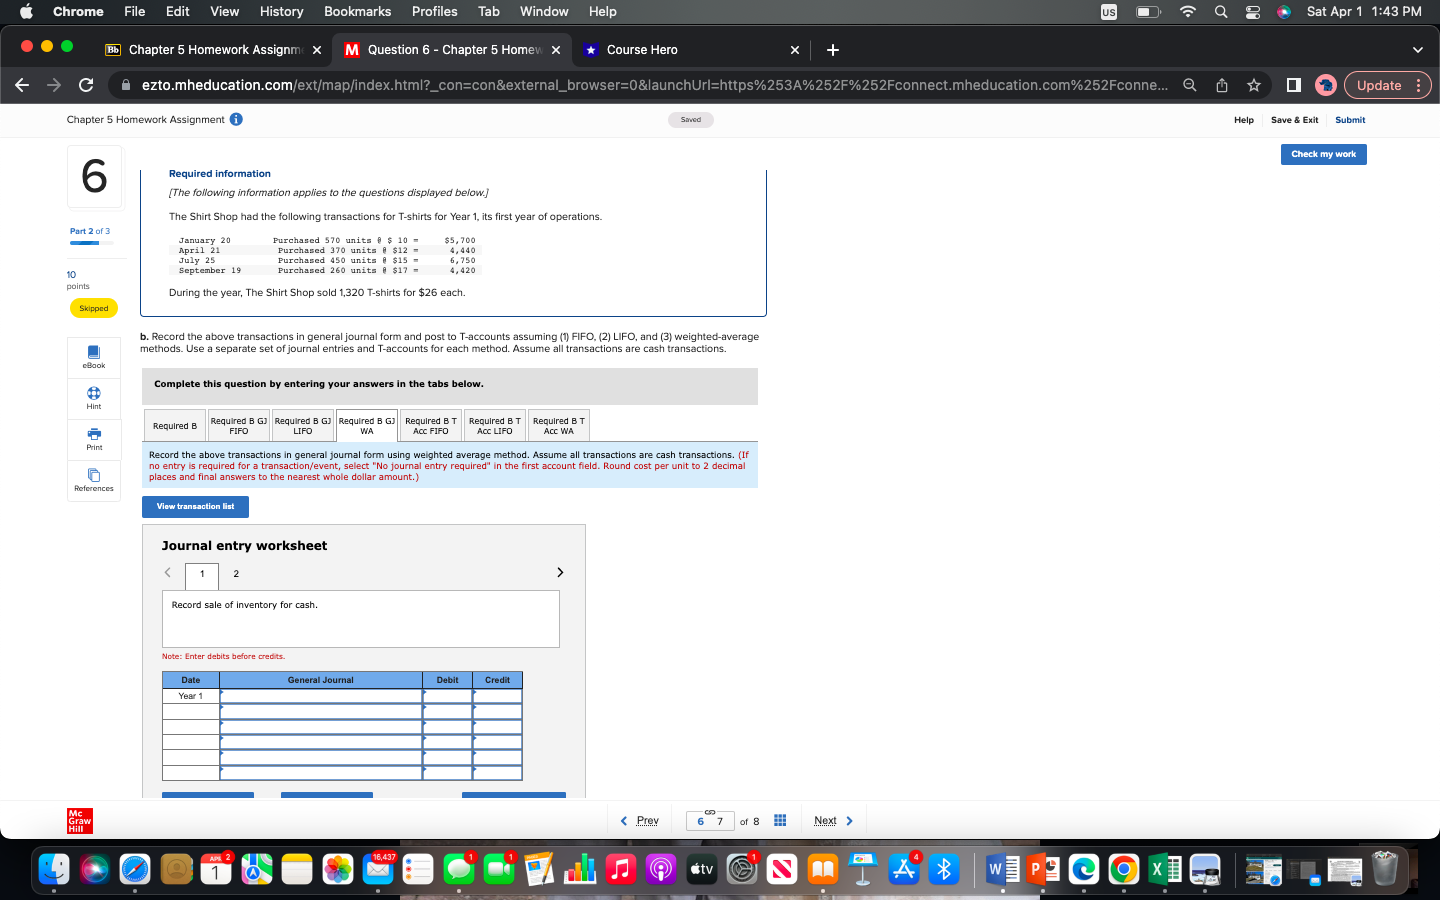Toggle the Chrome side panel
This screenshot has height=900, width=1440.
tap(1293, 85)
